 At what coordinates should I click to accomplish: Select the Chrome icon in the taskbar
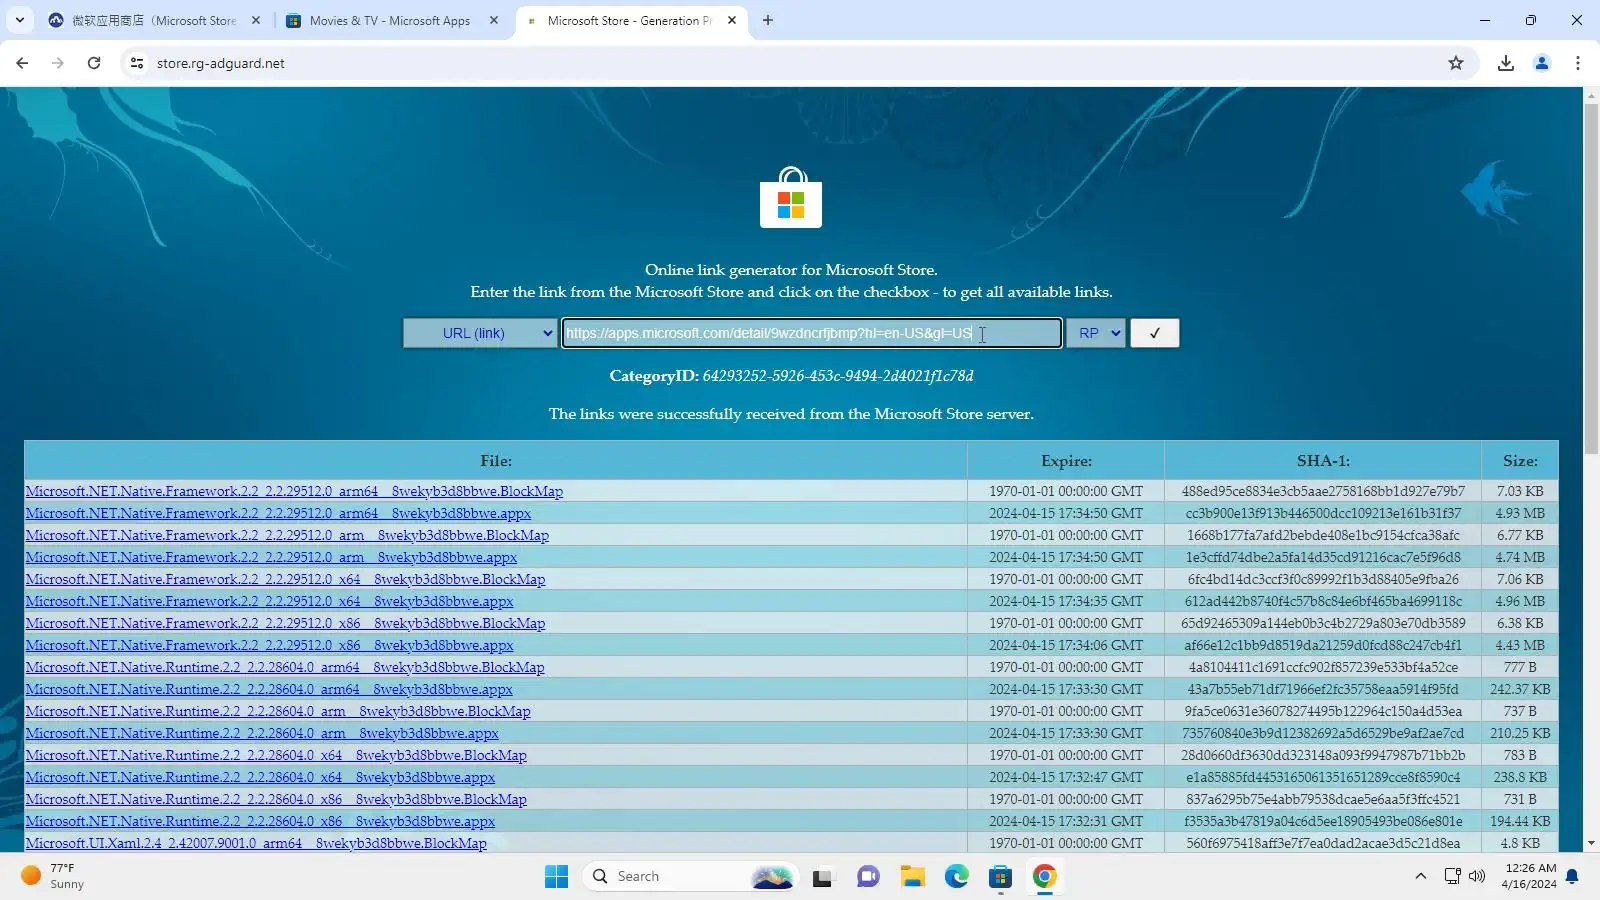(x=1045, y=877)
